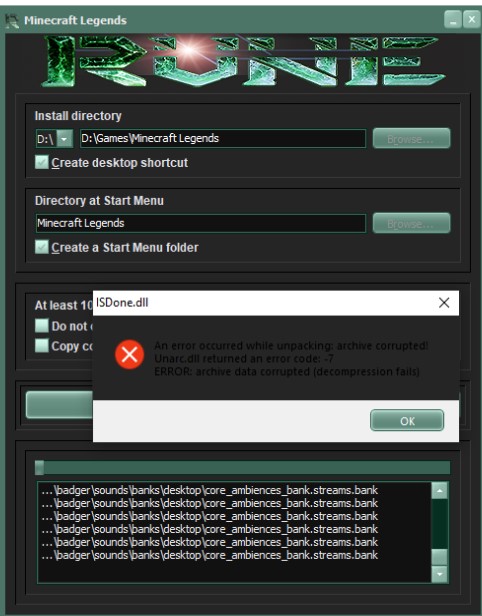The image size is (482, 616).
Task: Open the D:\ drive dropdown
Action: [64, 139]
